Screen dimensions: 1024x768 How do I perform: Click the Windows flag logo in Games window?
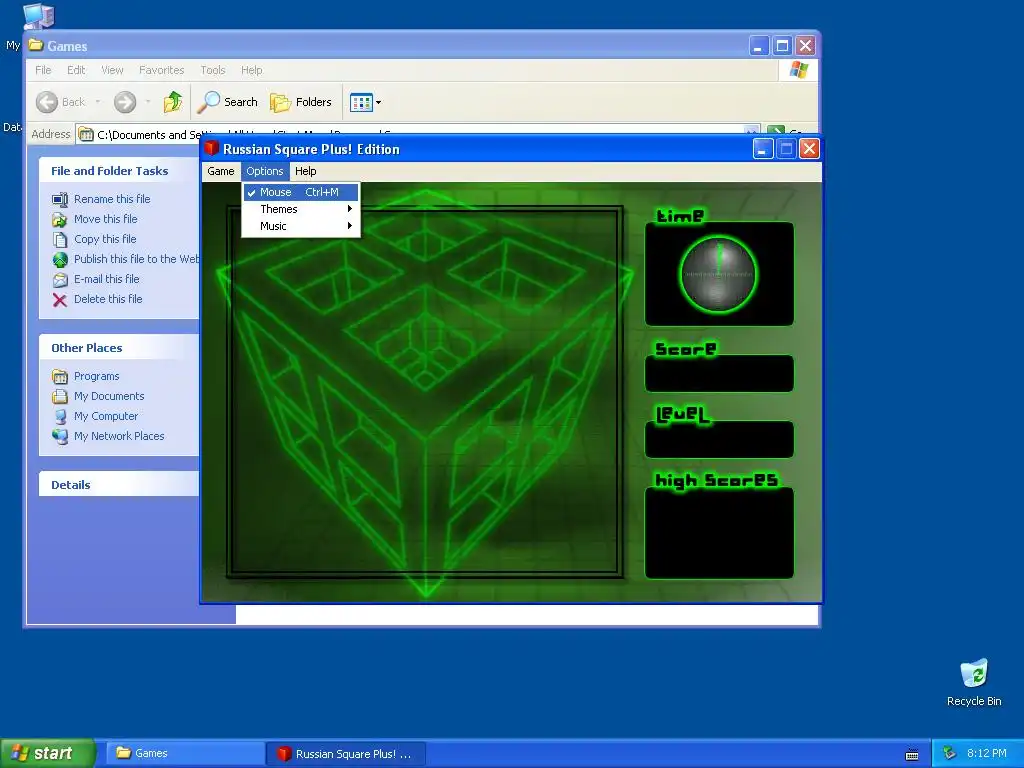[x=799, y=70]
